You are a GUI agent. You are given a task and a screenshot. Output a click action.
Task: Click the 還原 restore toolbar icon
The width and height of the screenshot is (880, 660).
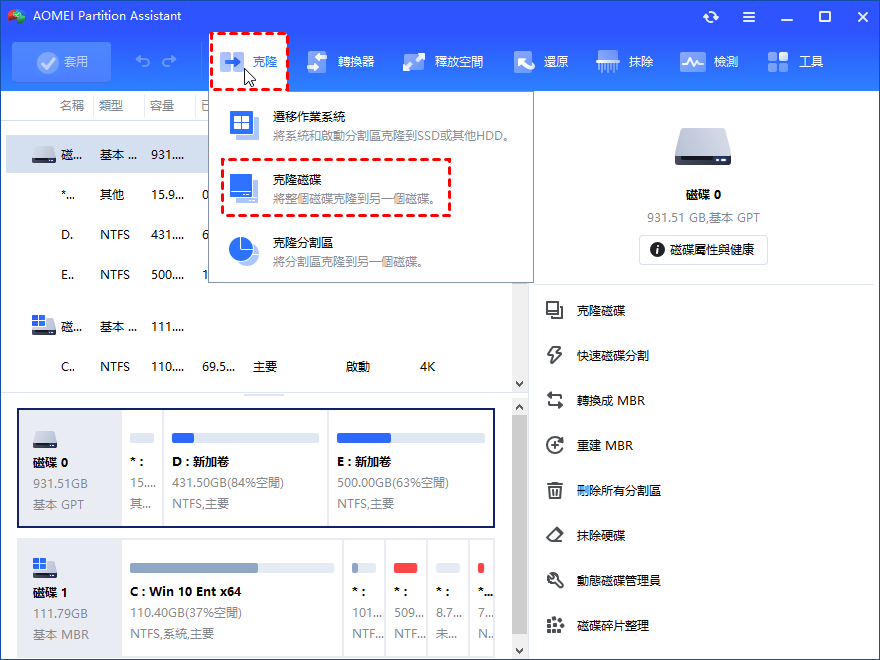pos(551,61)
